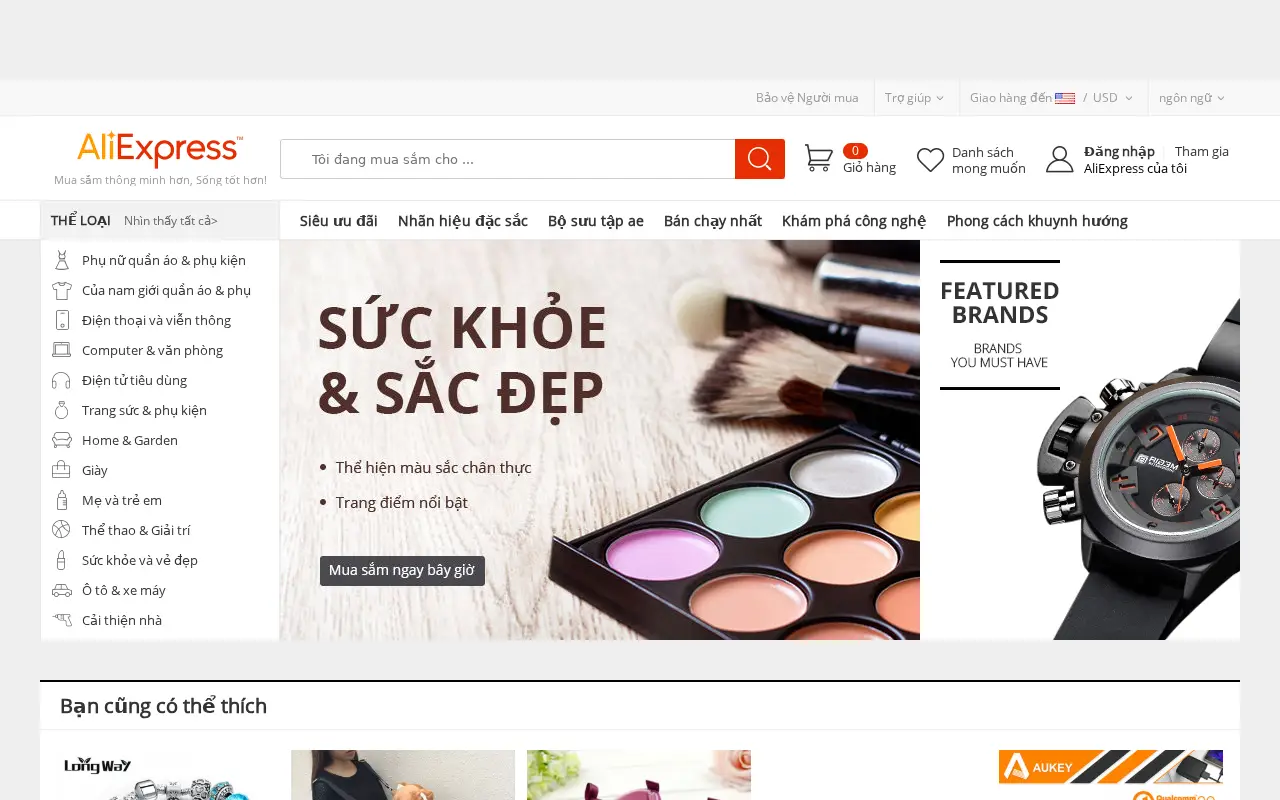1280x800 pixels.
Task: Click the search input field
Action: pyautogui.click(x=508, y=159)
